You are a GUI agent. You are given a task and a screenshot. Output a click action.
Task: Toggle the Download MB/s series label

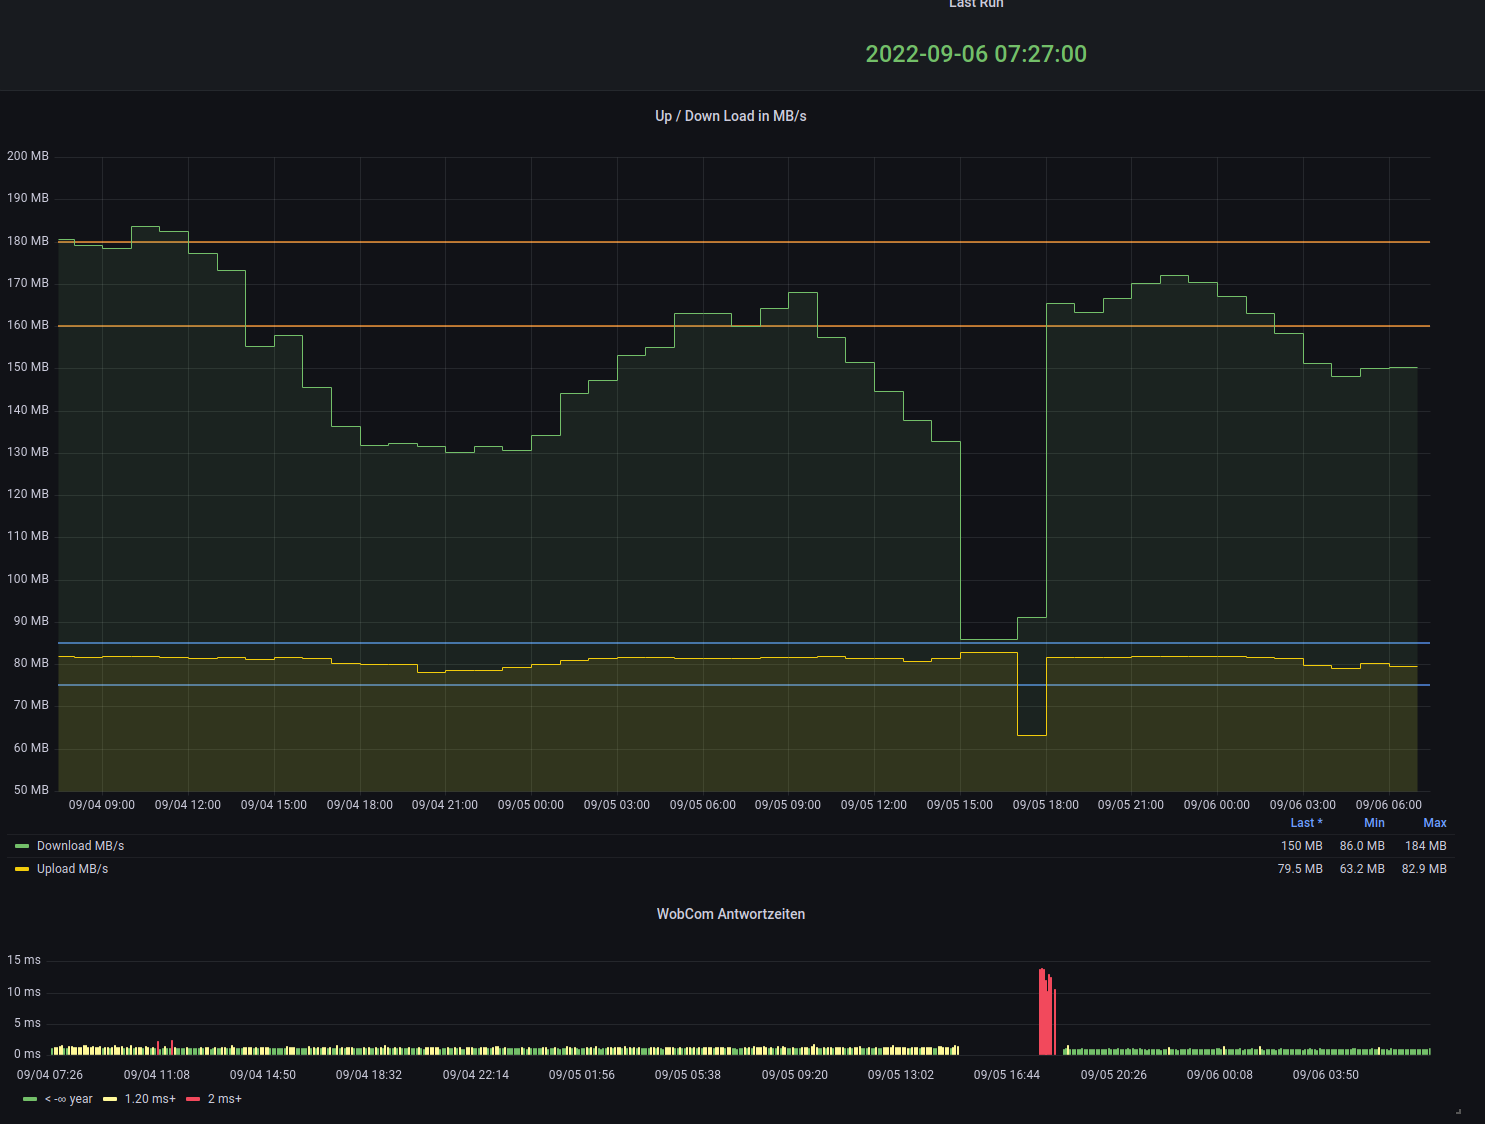click(x=80, y=846)
